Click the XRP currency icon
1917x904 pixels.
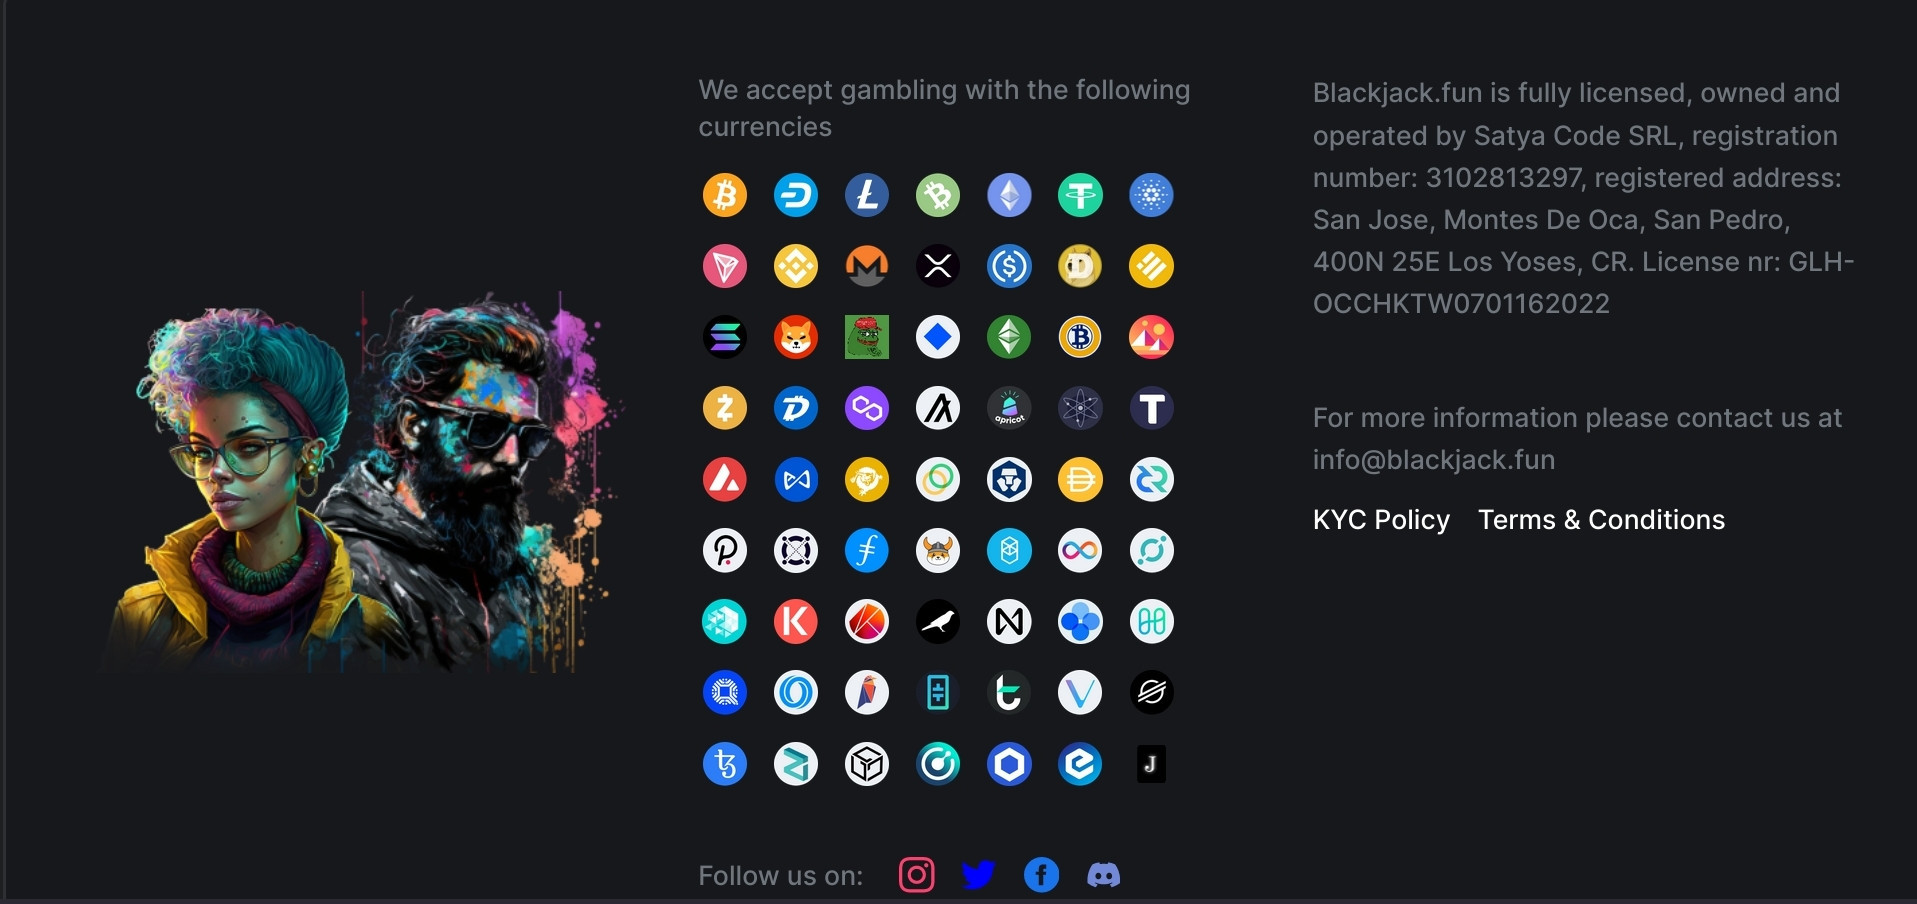[938, 266]
